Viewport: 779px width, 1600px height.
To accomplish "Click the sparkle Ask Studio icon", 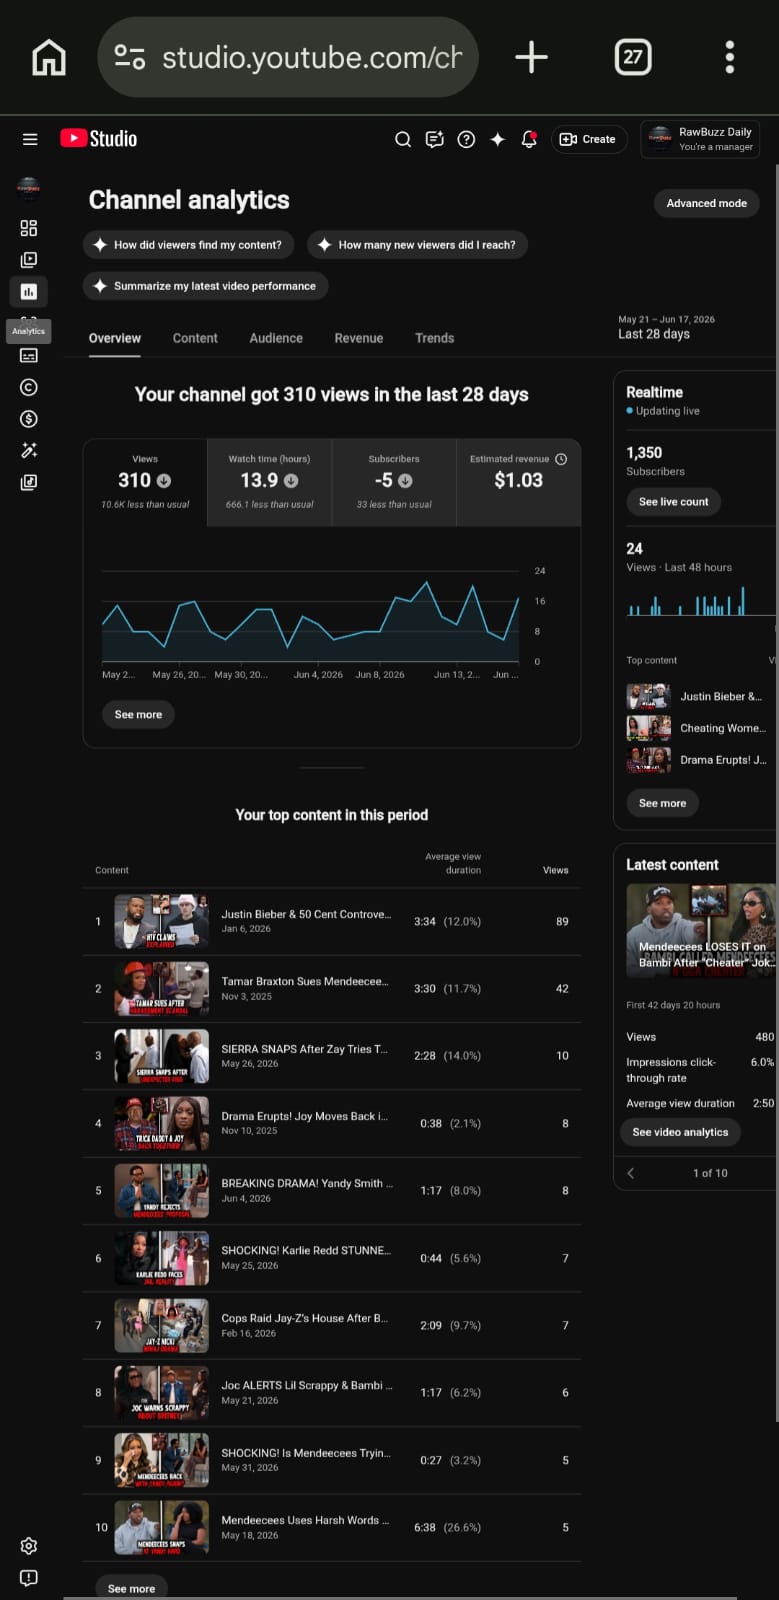I will [497, 139].
